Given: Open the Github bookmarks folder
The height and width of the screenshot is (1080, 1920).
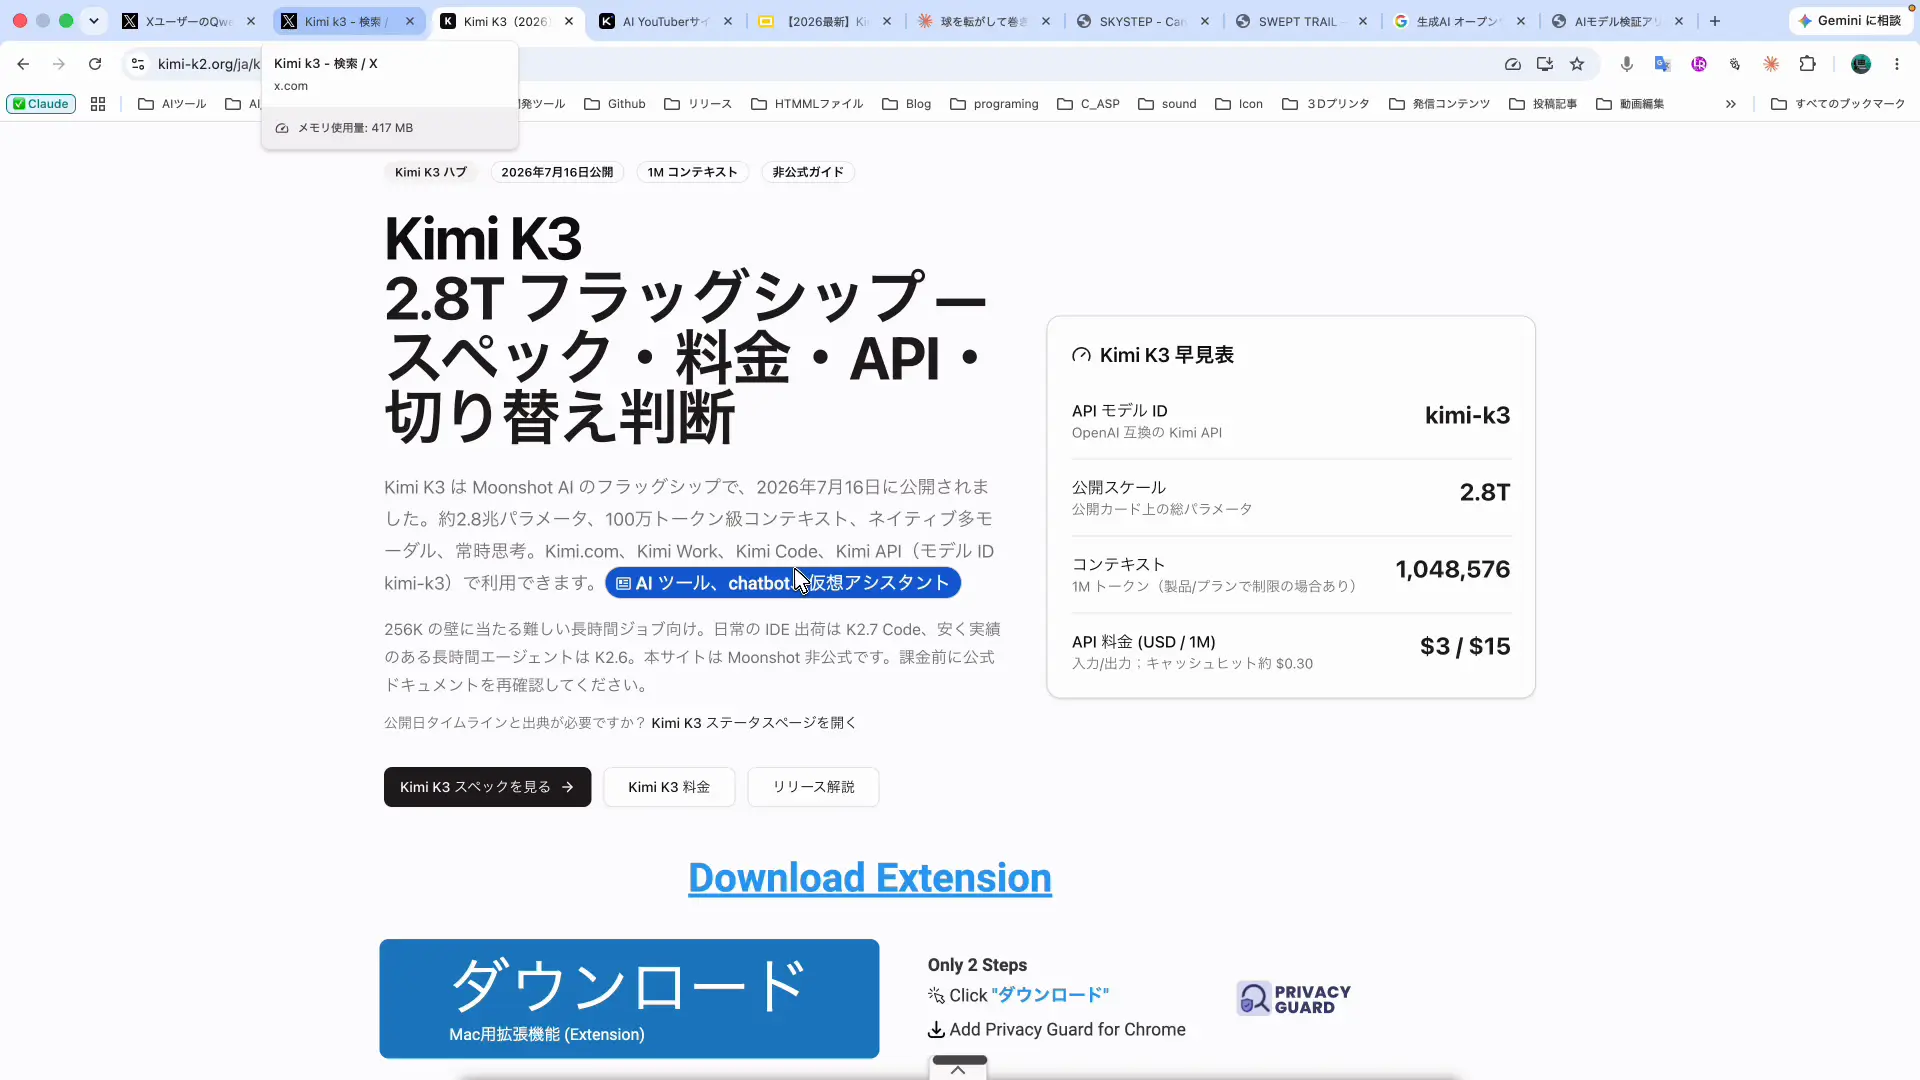Looking at the screenshot, I should pos(615,104).
